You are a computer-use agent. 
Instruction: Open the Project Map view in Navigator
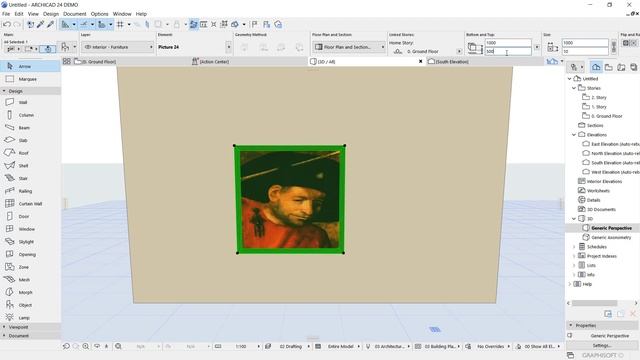[x=596, y=67]
